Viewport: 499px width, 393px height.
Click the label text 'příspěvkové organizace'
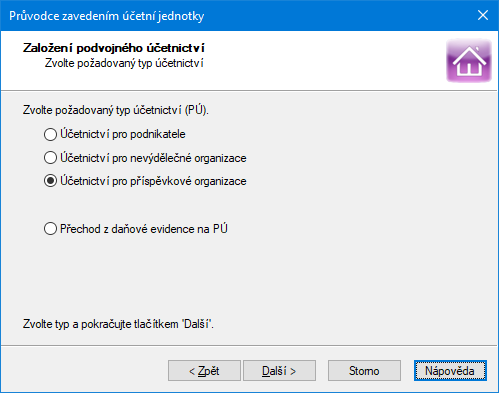[188, 181]
